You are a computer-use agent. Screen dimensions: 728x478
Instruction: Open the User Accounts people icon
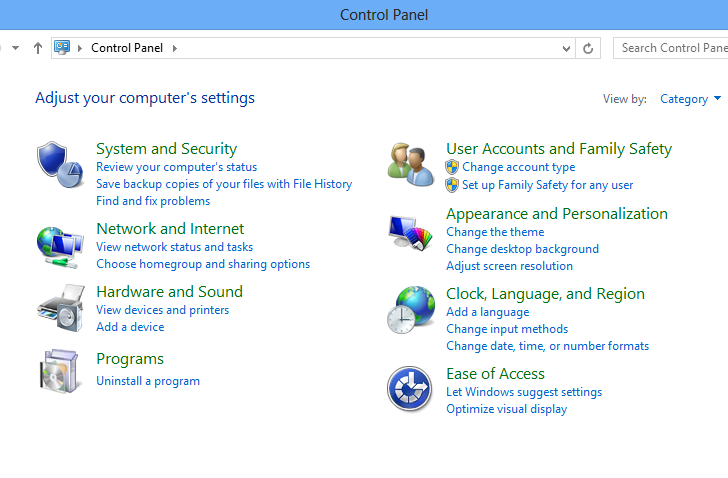tap(411, 165)
